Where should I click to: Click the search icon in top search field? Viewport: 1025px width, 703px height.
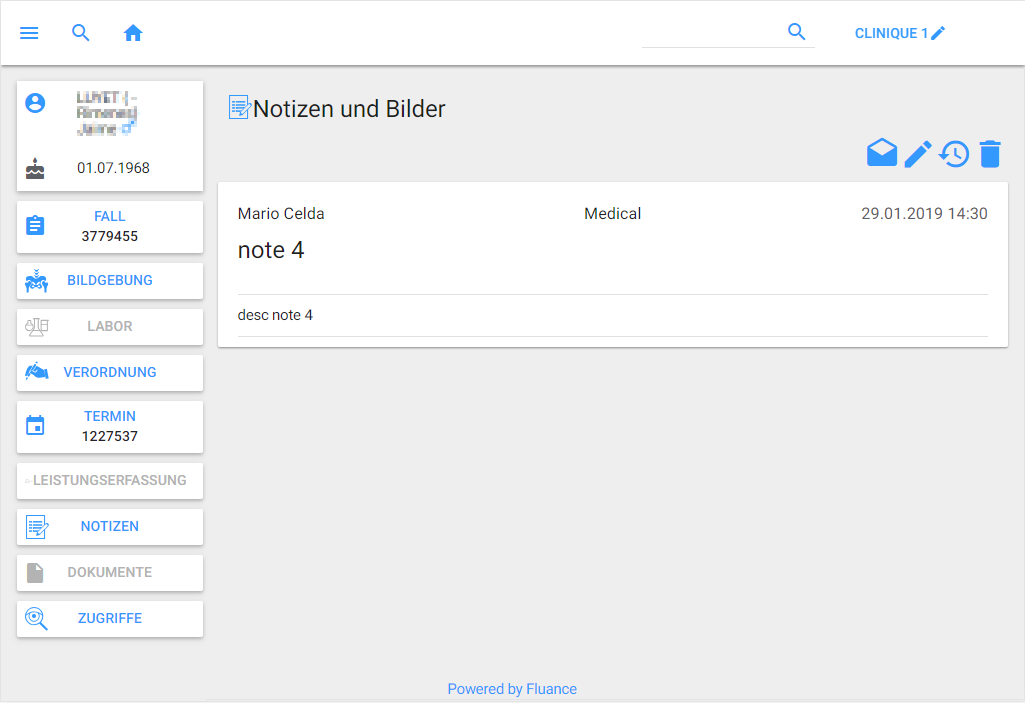[796, 32]
